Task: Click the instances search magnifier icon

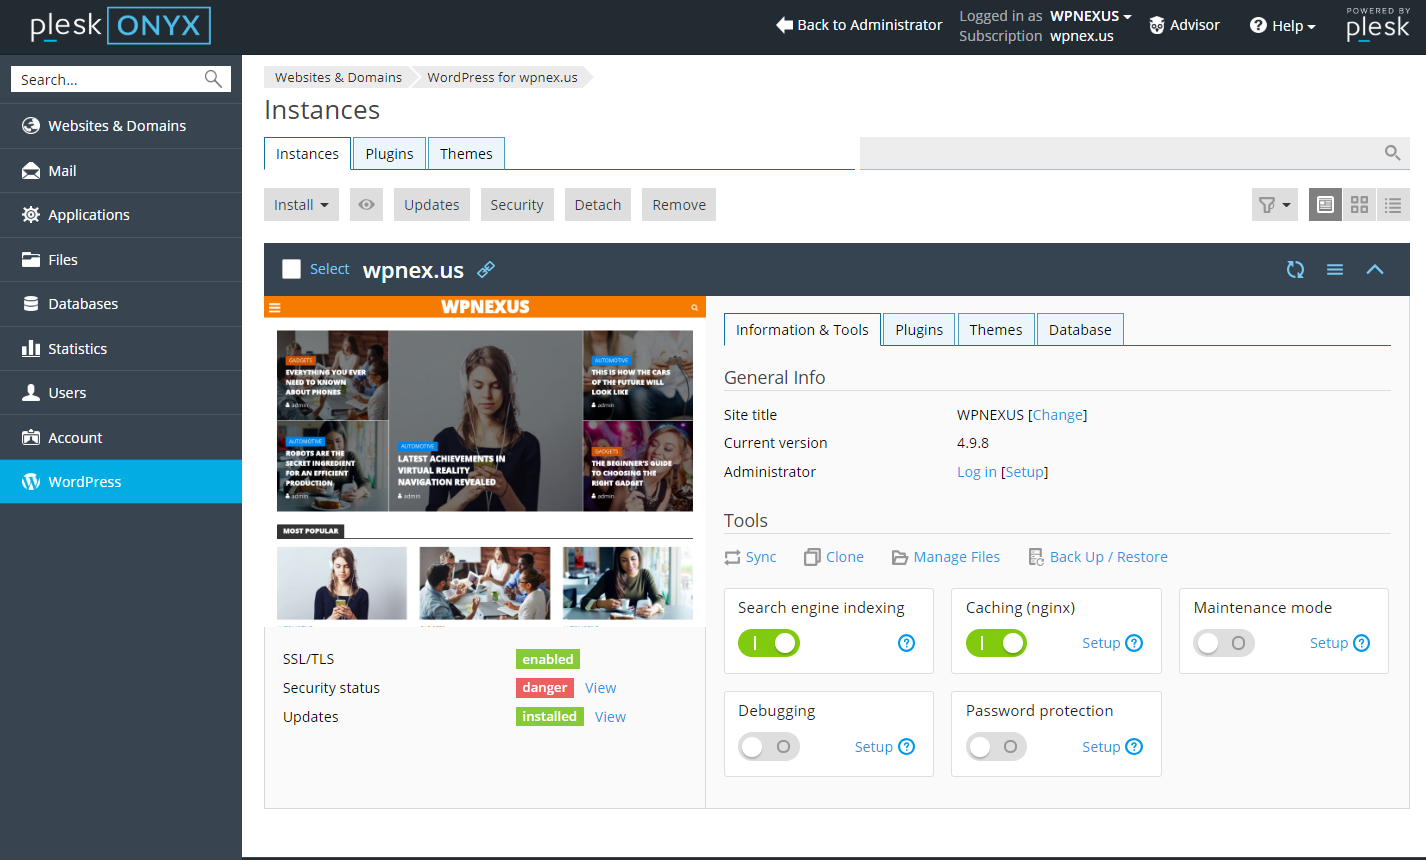Action: click(x=1392, y=153)
